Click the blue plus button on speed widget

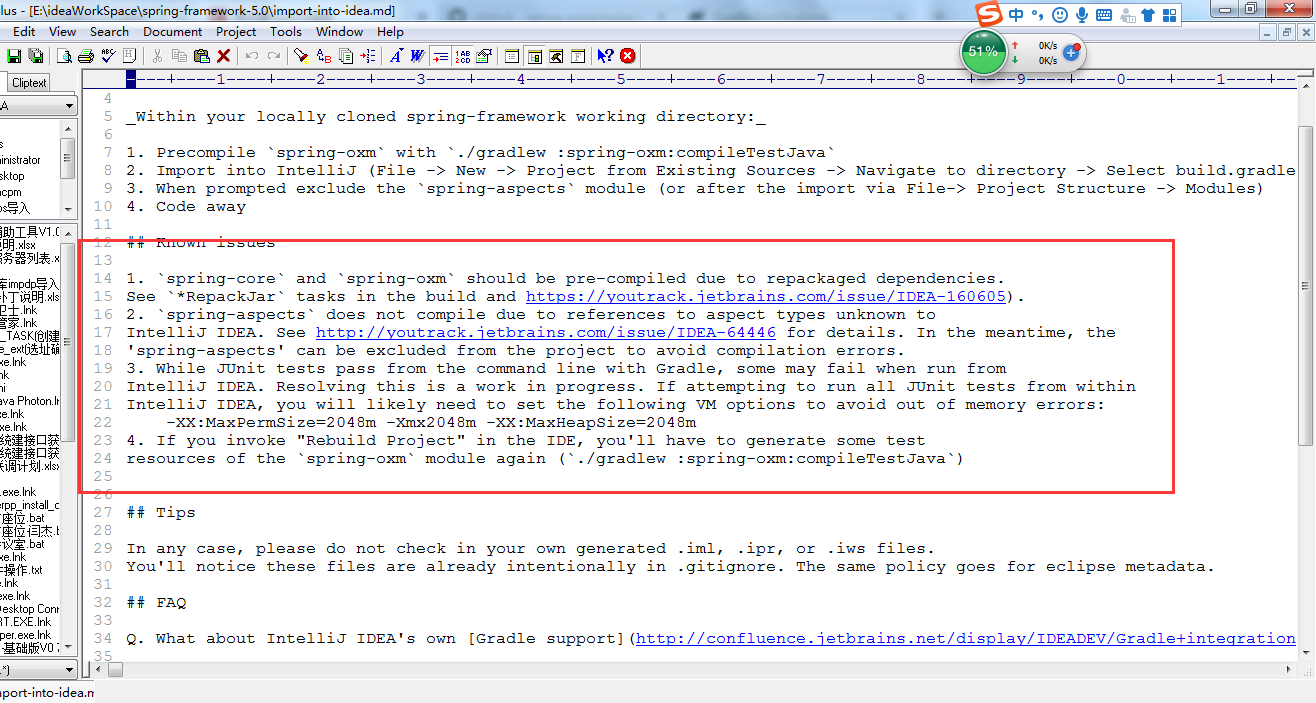(1071, 52)
